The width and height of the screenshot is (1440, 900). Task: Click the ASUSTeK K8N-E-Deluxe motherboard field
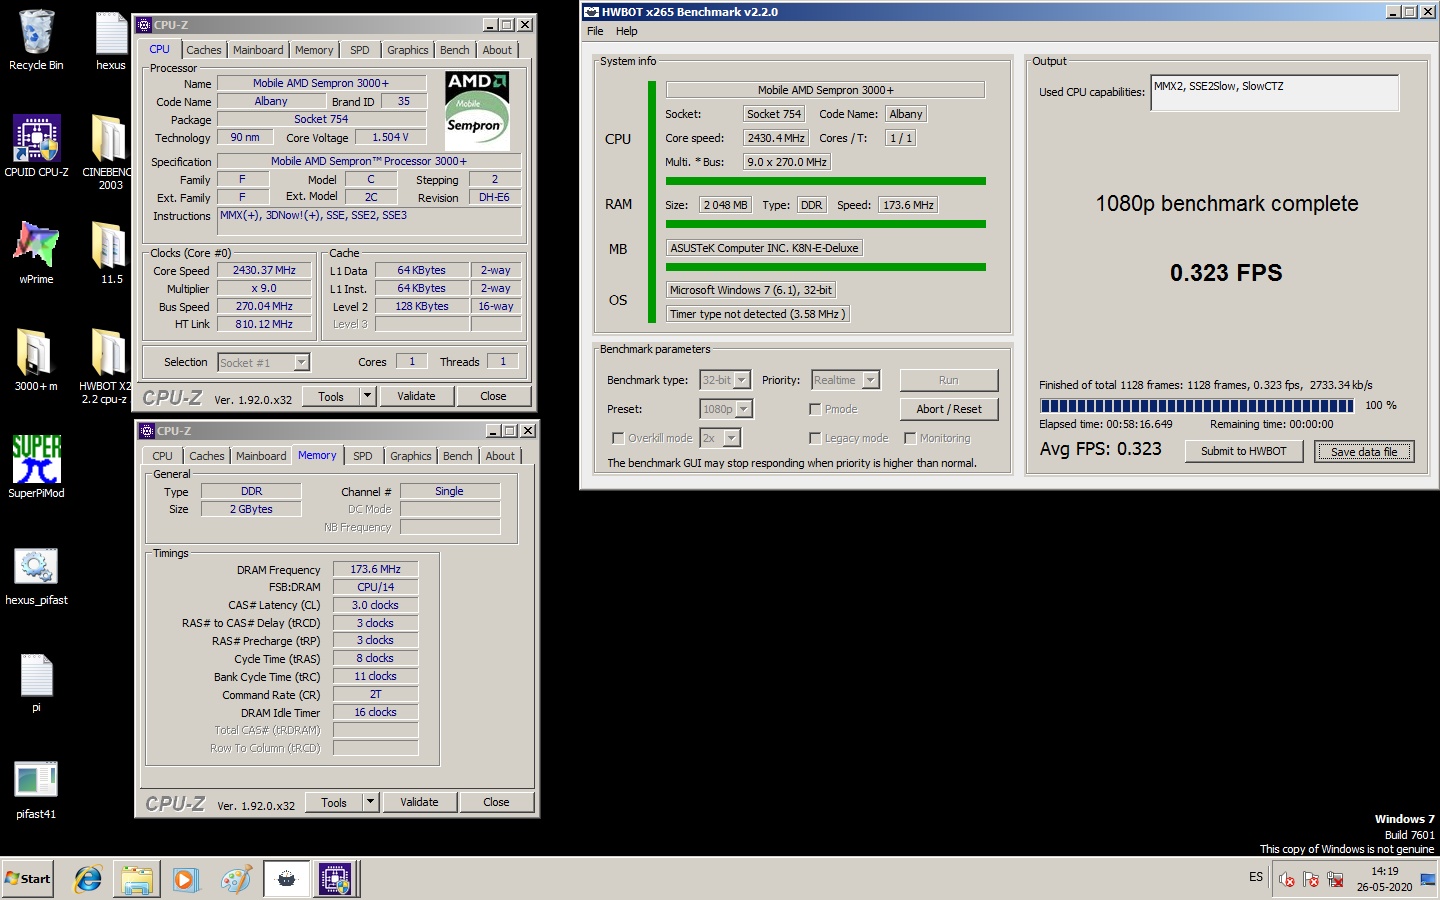pos(764,248)
